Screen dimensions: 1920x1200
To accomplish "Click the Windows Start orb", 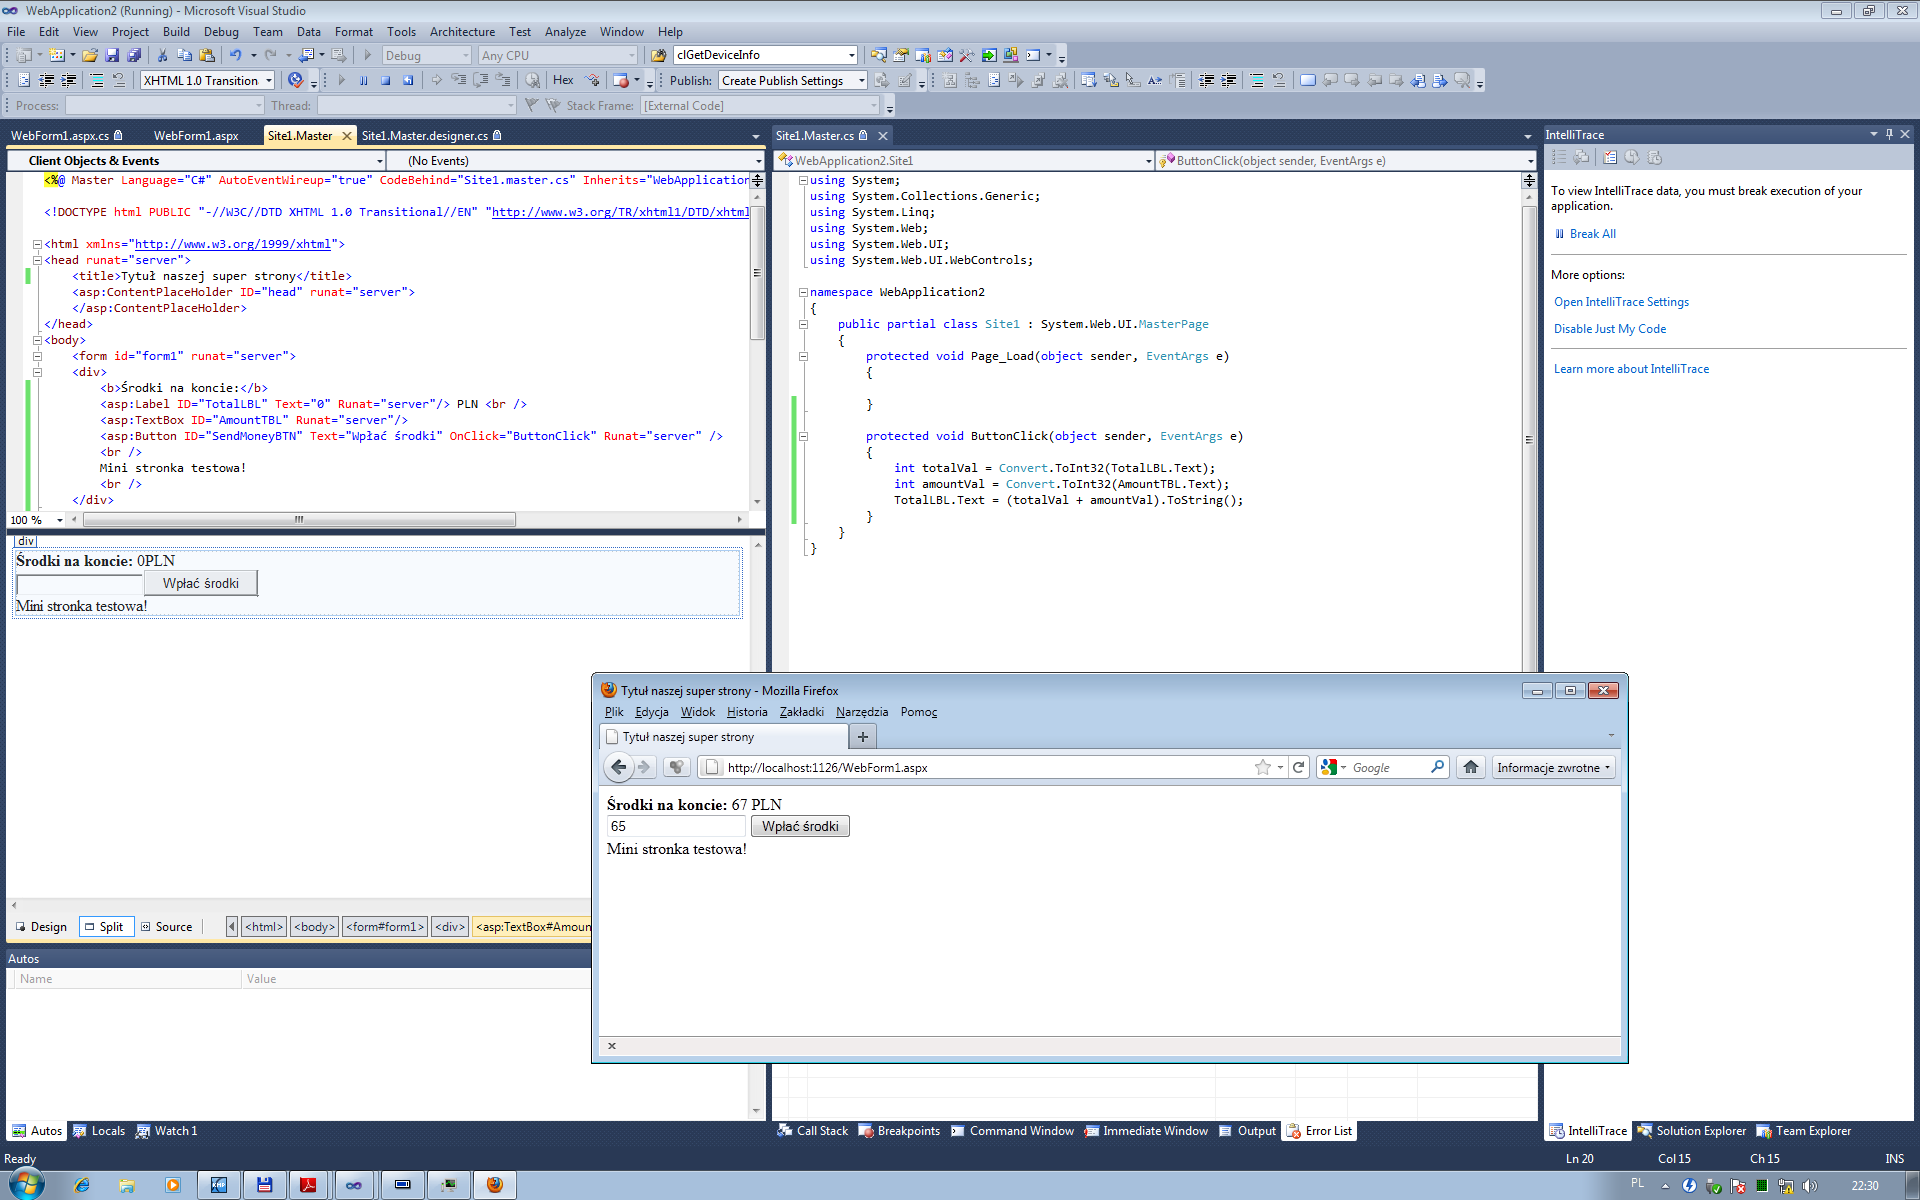I will point(27,1185).
